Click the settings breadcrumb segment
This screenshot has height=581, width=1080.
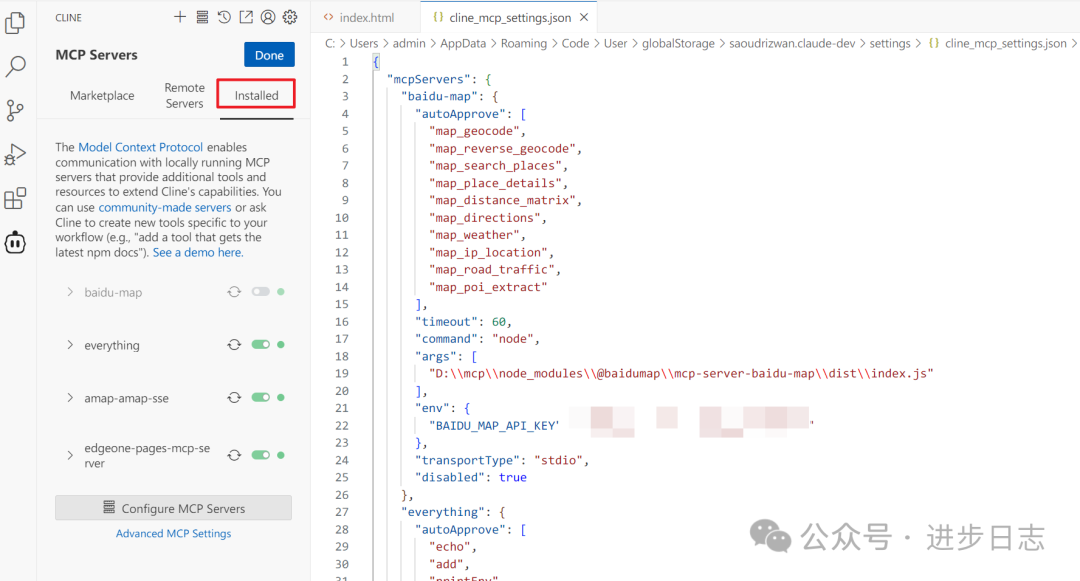890,43
